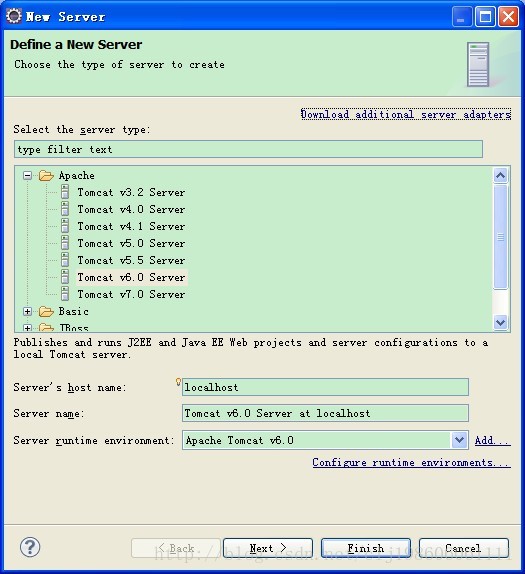Viewport: 525px width, 574px height.
Task: Click the Finish button
Action: [366, 548]
